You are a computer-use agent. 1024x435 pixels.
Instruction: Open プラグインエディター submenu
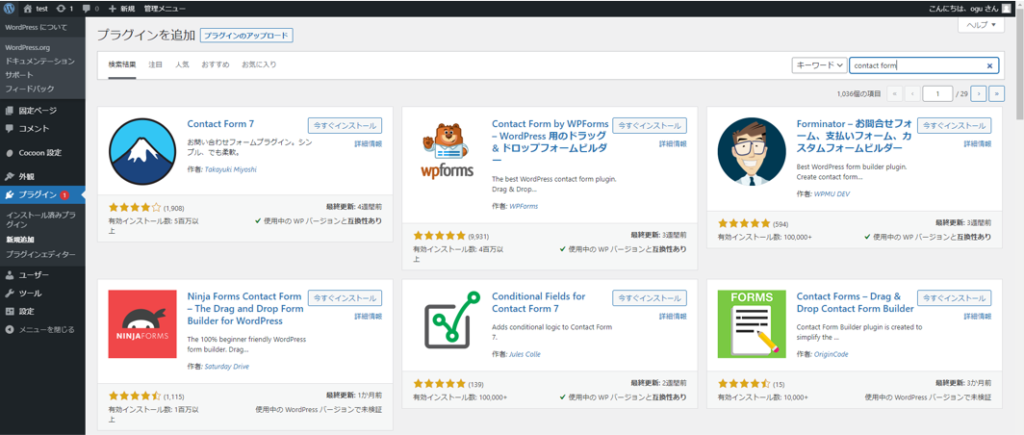(40, 254)
